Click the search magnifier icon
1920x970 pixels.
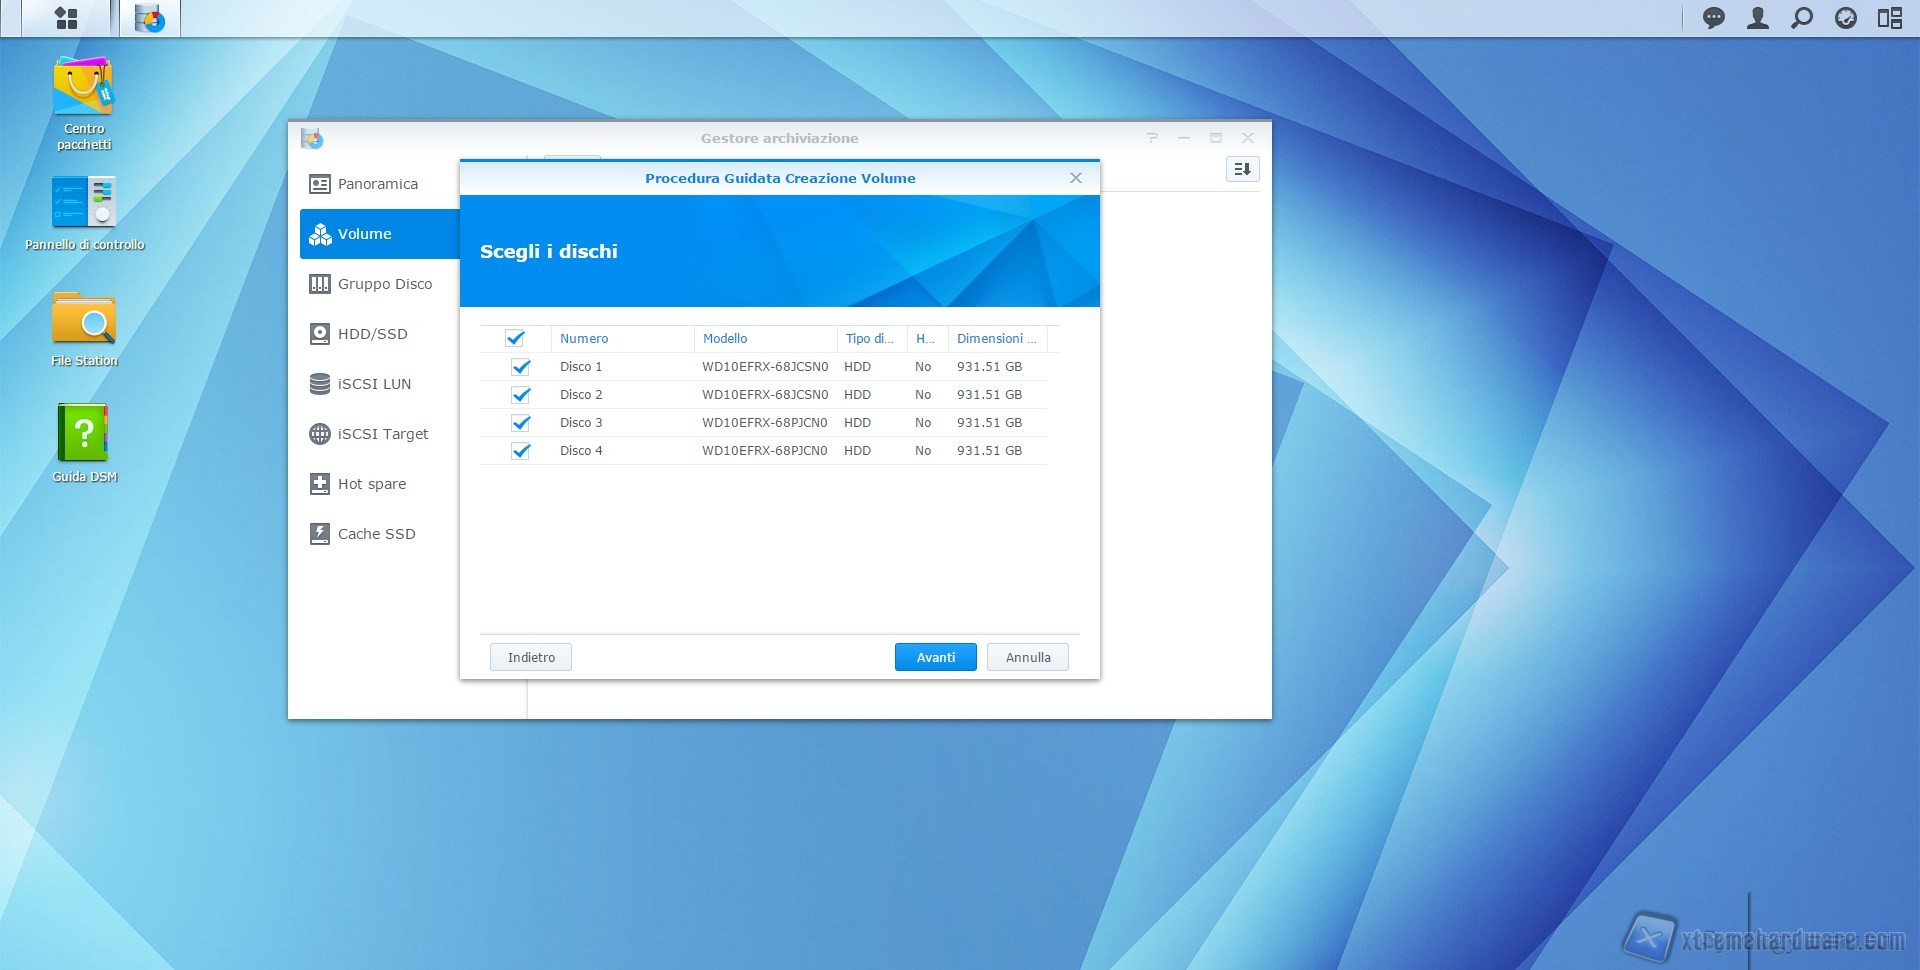pyautogui.click(x=1801, y=18)
